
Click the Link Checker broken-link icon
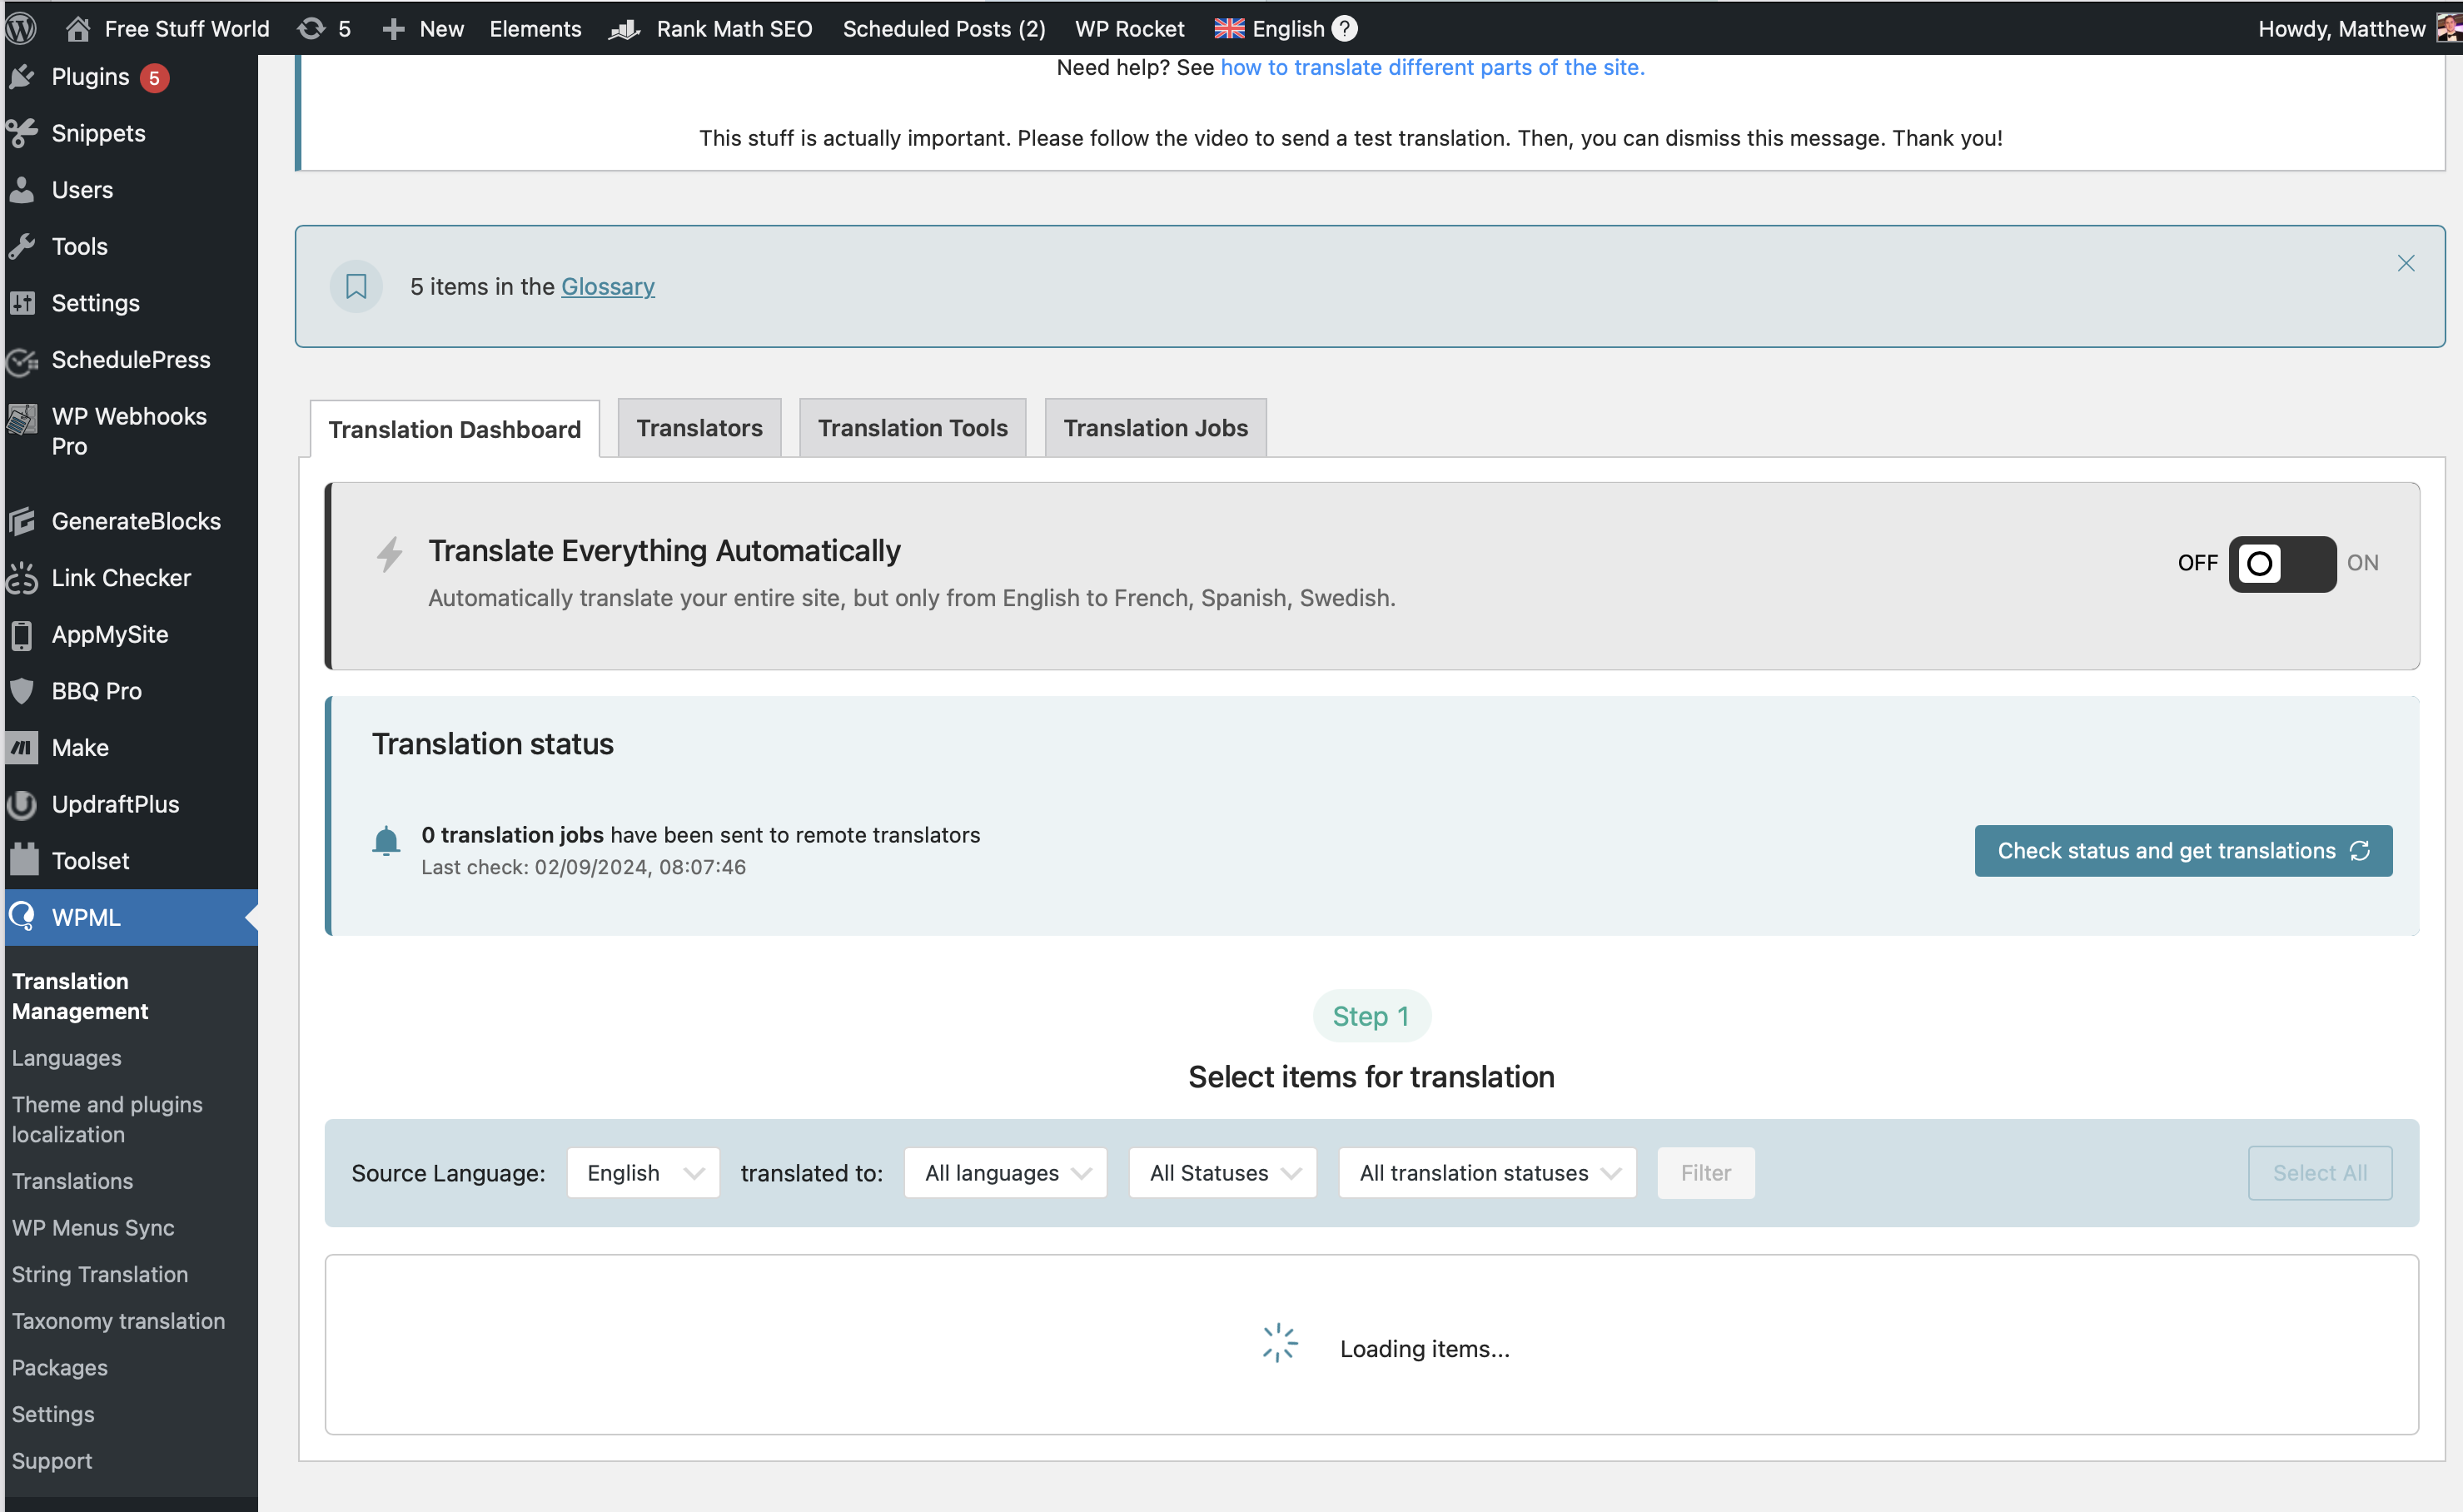pyautogui.click(x=22, y=578)
